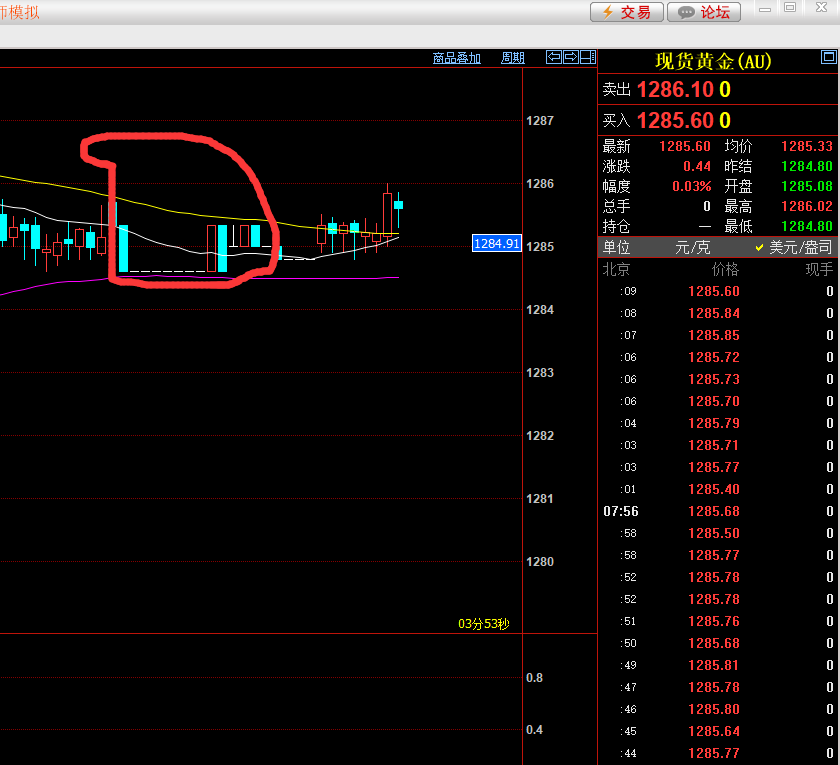Click the blue 1284.91 price marker
840x765 pixels.
click(x=496, y=243)
